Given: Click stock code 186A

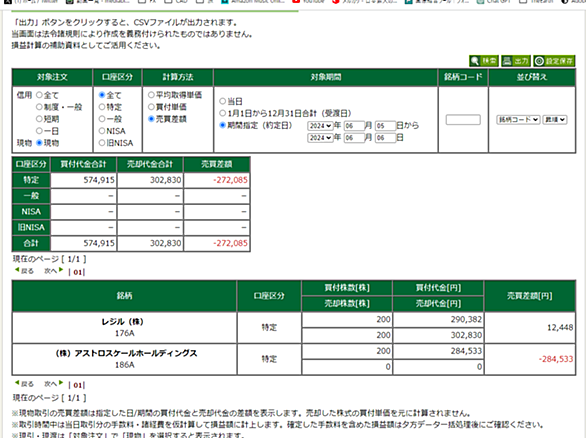Looking at the screenshot, I should (124, 365).
